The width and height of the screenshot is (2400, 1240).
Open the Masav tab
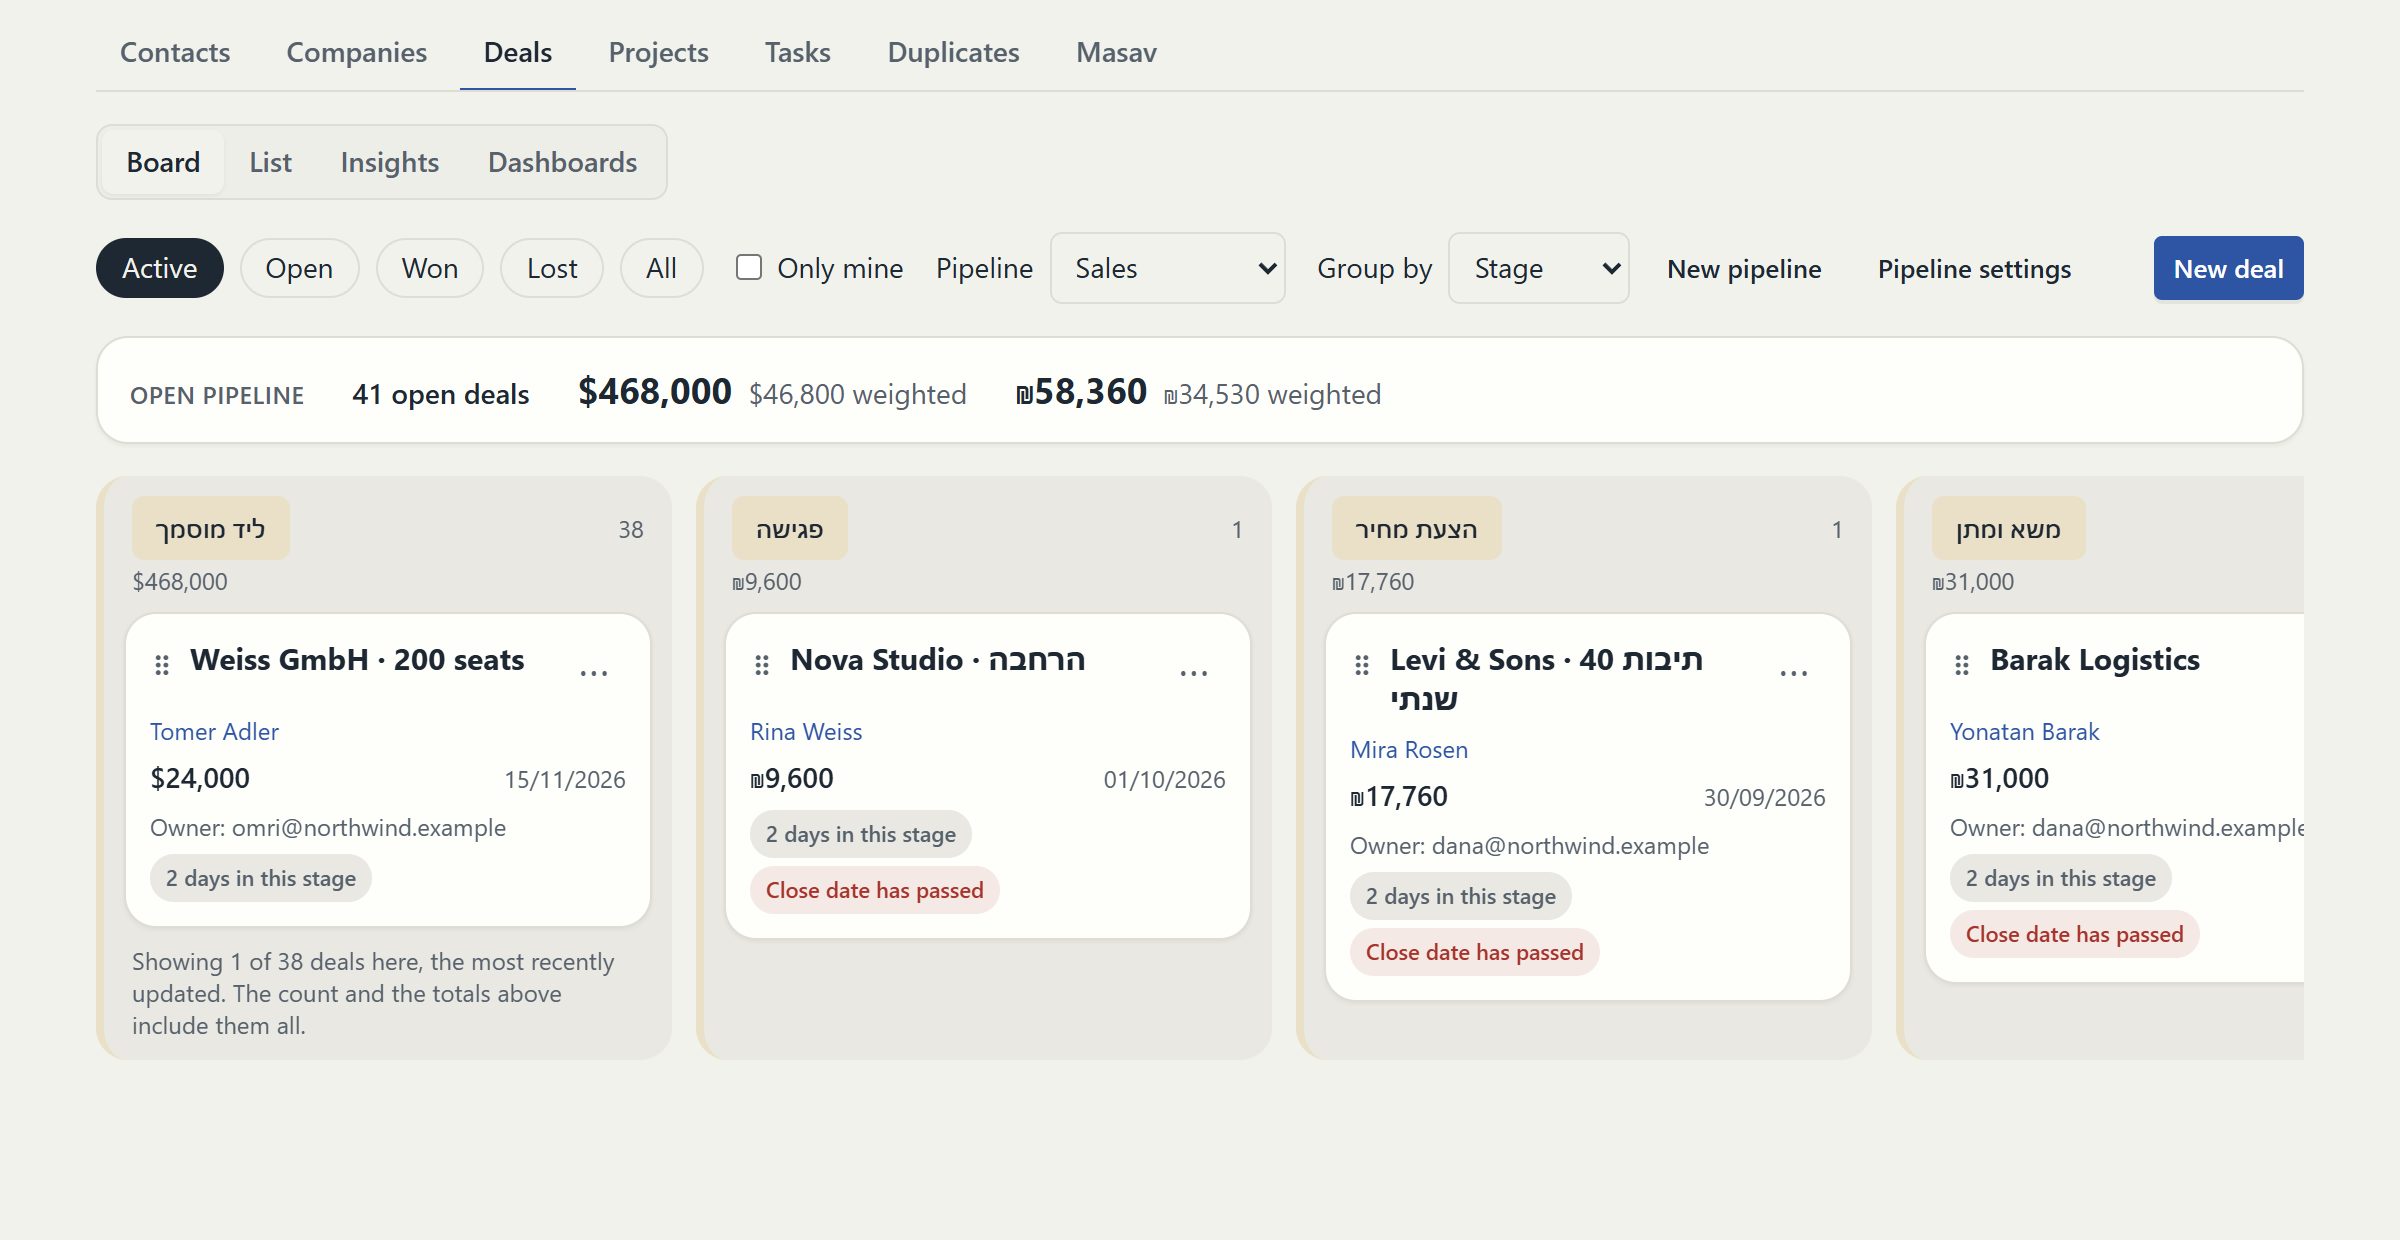1117,52
